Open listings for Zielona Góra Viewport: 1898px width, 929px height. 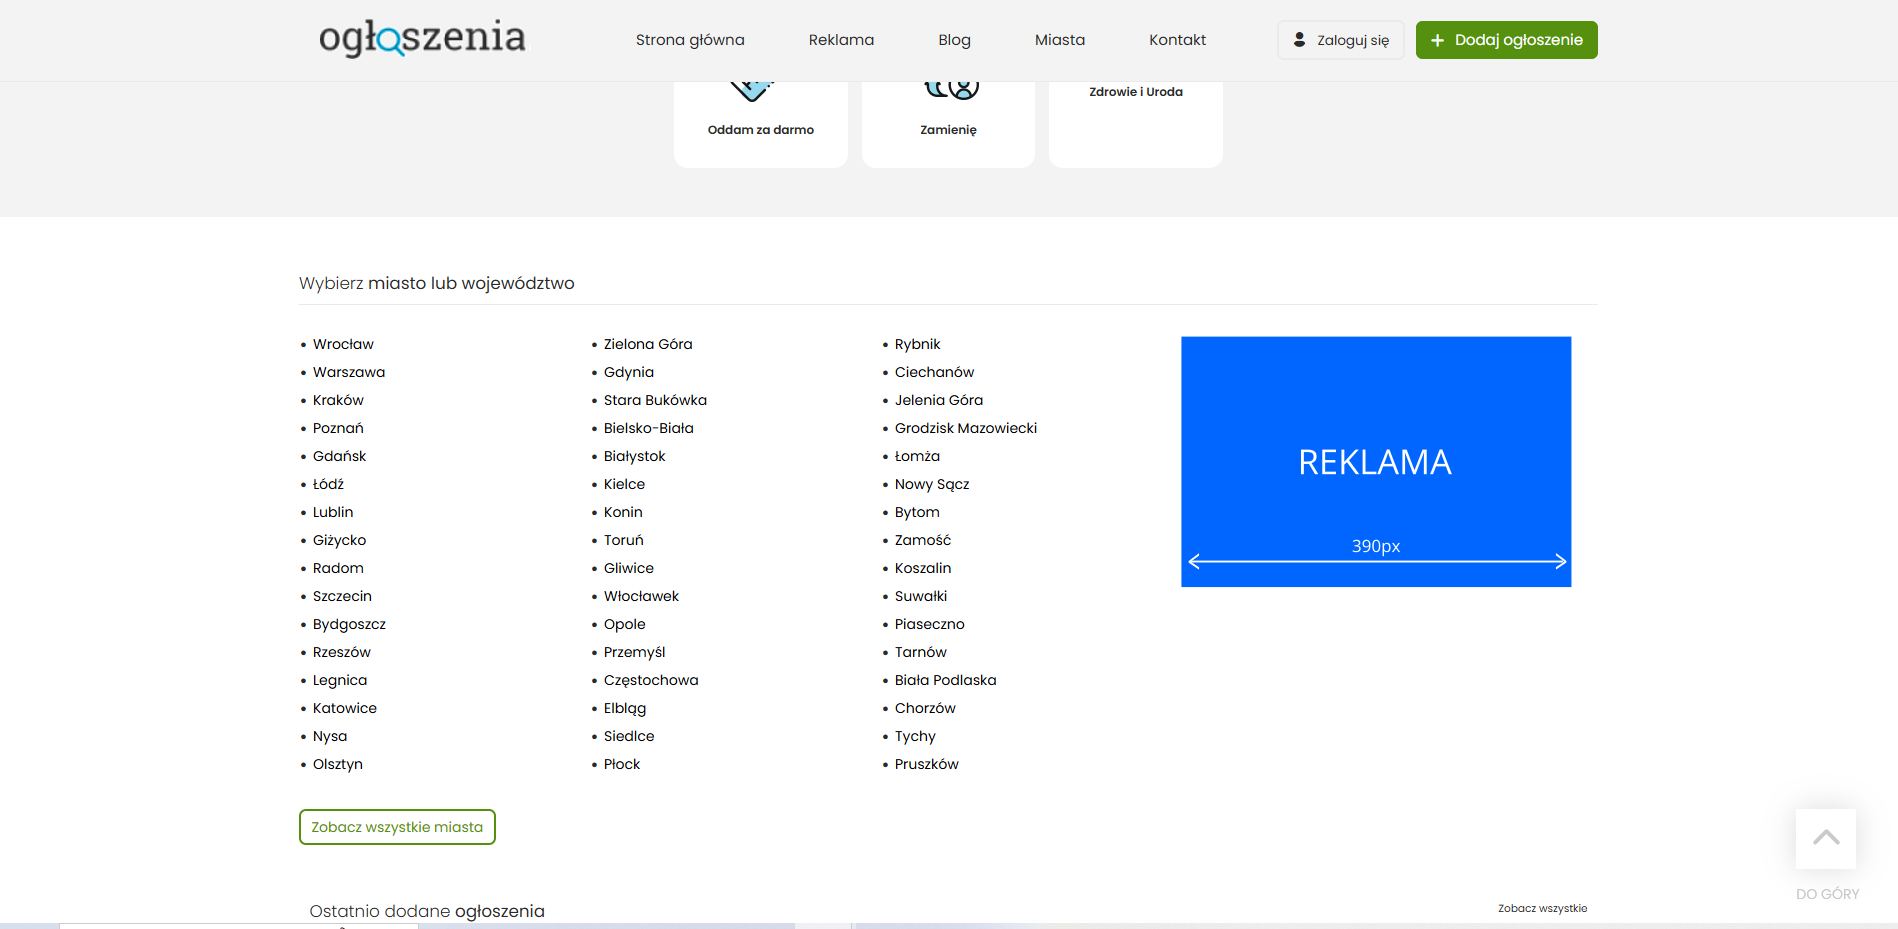click(648, 344)
